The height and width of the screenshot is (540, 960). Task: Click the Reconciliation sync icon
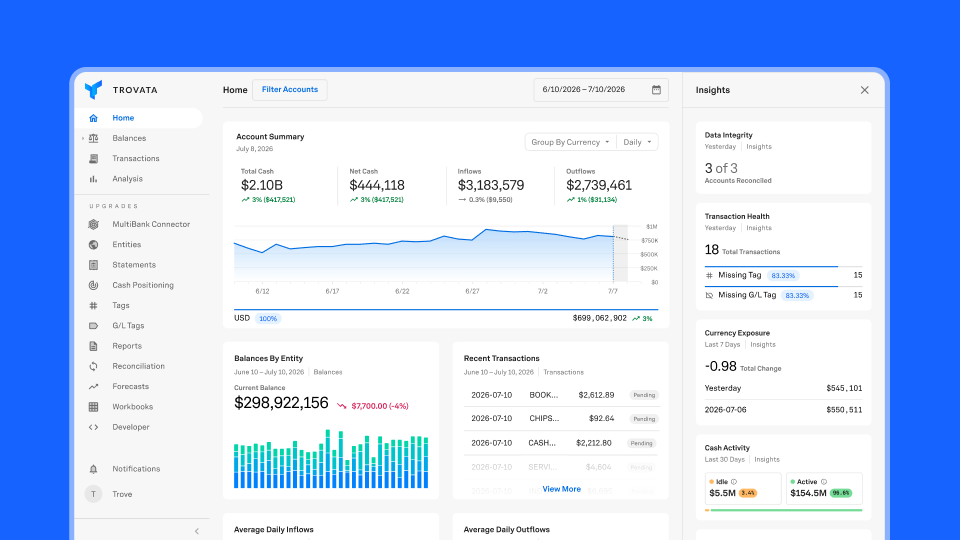[93, 366]
